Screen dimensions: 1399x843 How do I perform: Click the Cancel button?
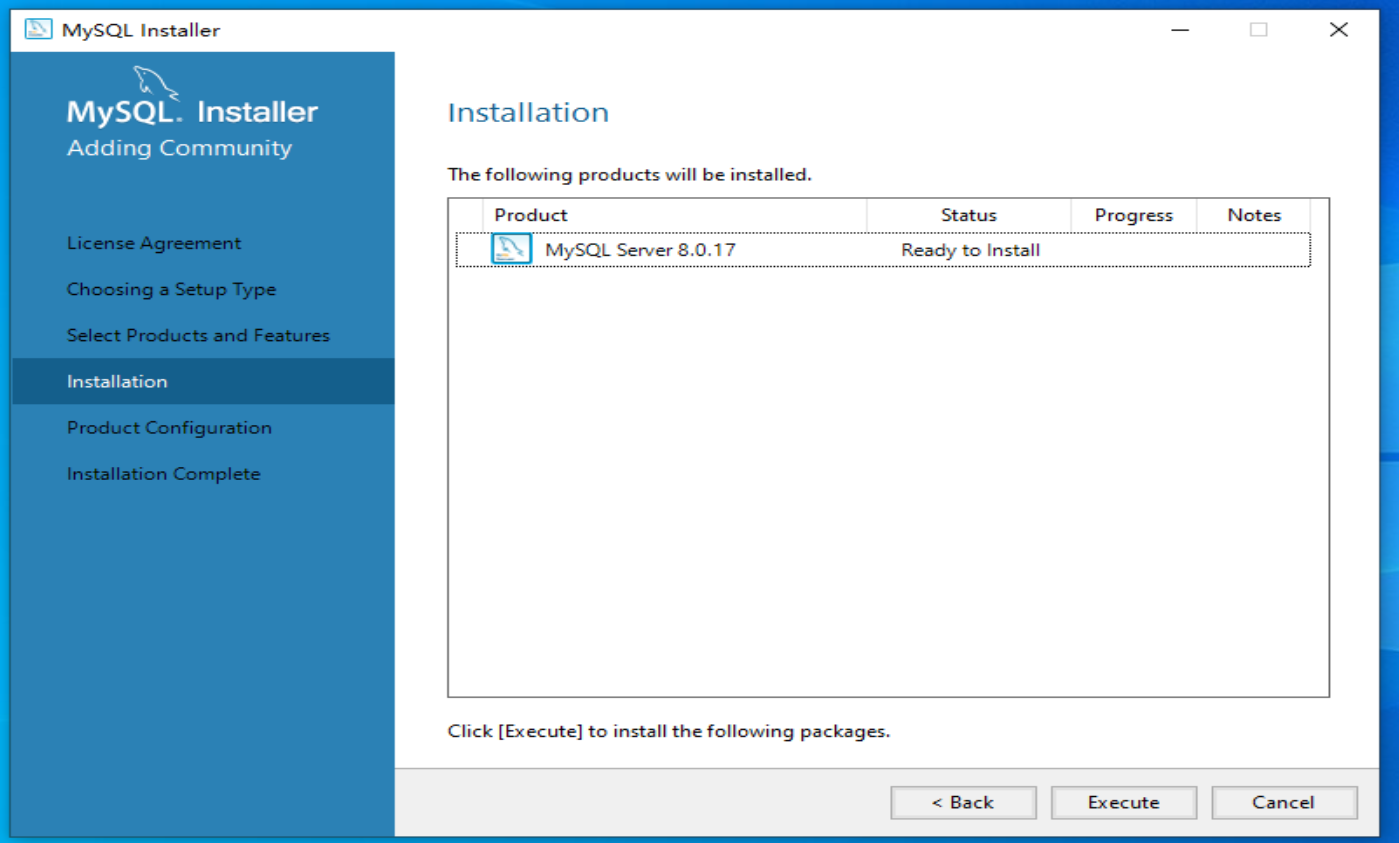click(1283, 802)
